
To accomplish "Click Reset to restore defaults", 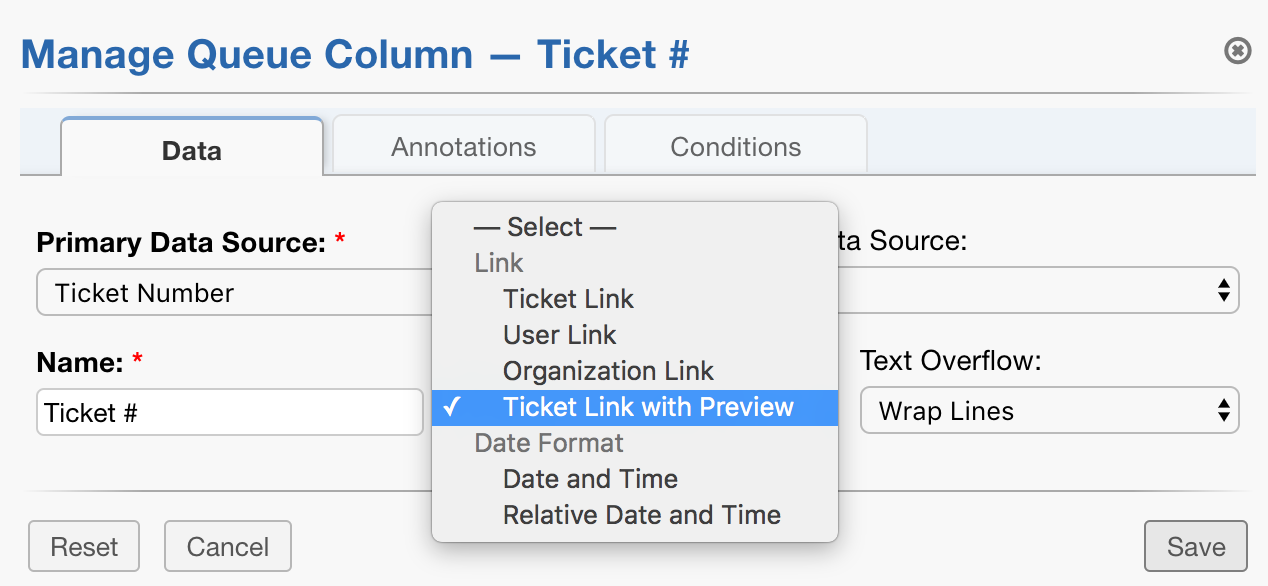I will click(83, 546).
